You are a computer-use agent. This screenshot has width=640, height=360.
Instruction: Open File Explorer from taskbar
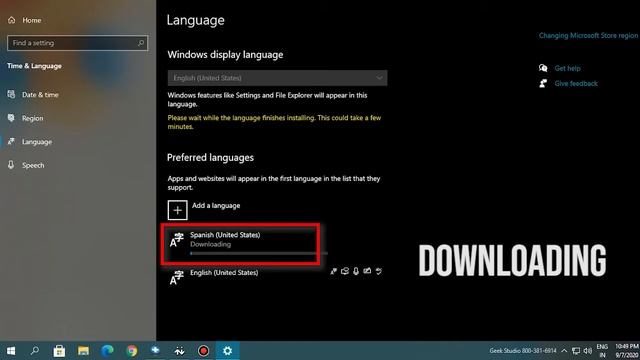pyautogui.click(x=83, y=351)
